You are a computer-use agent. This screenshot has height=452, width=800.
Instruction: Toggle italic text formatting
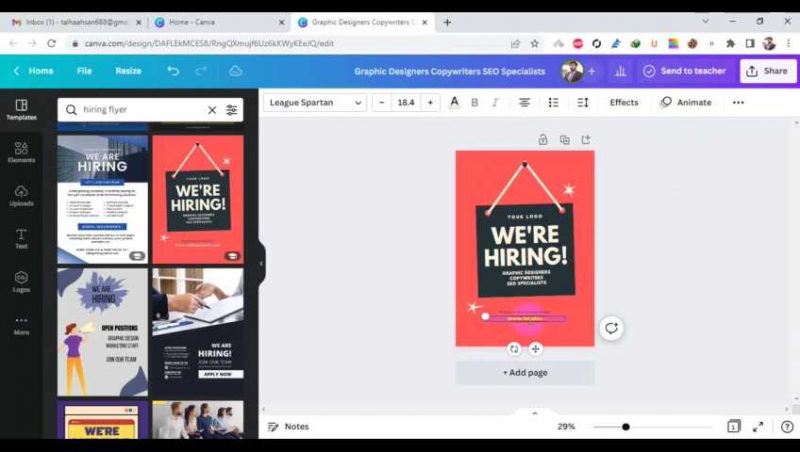(494, 102)
